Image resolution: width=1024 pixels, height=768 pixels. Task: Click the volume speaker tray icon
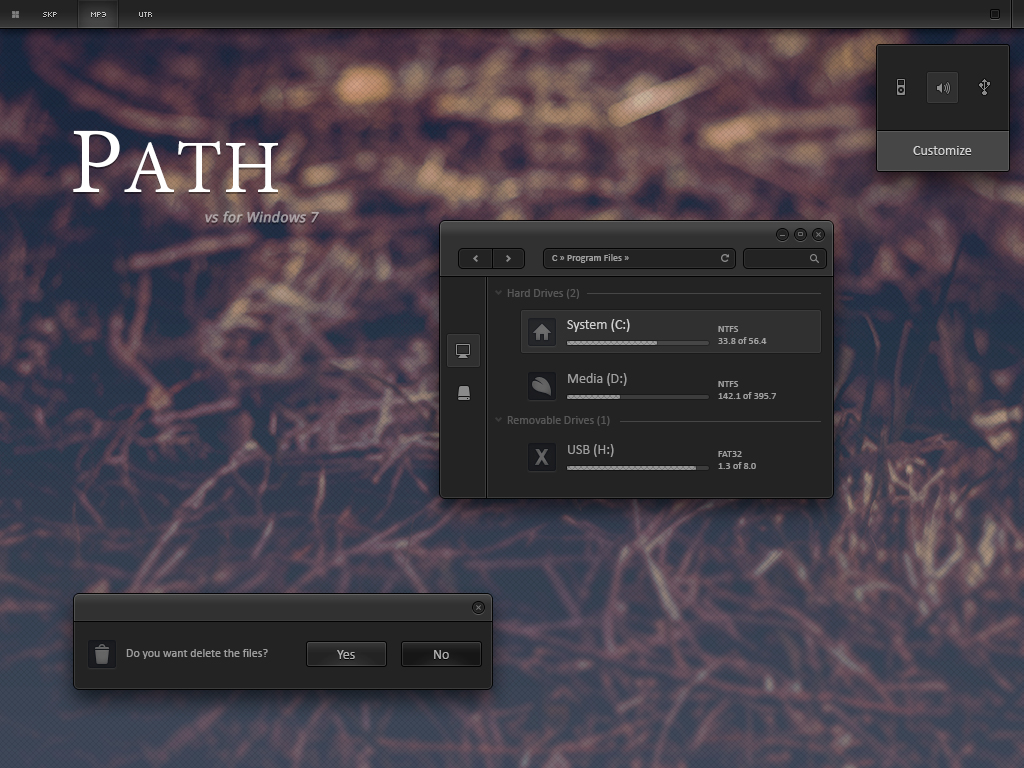click(x=942, y=88)
